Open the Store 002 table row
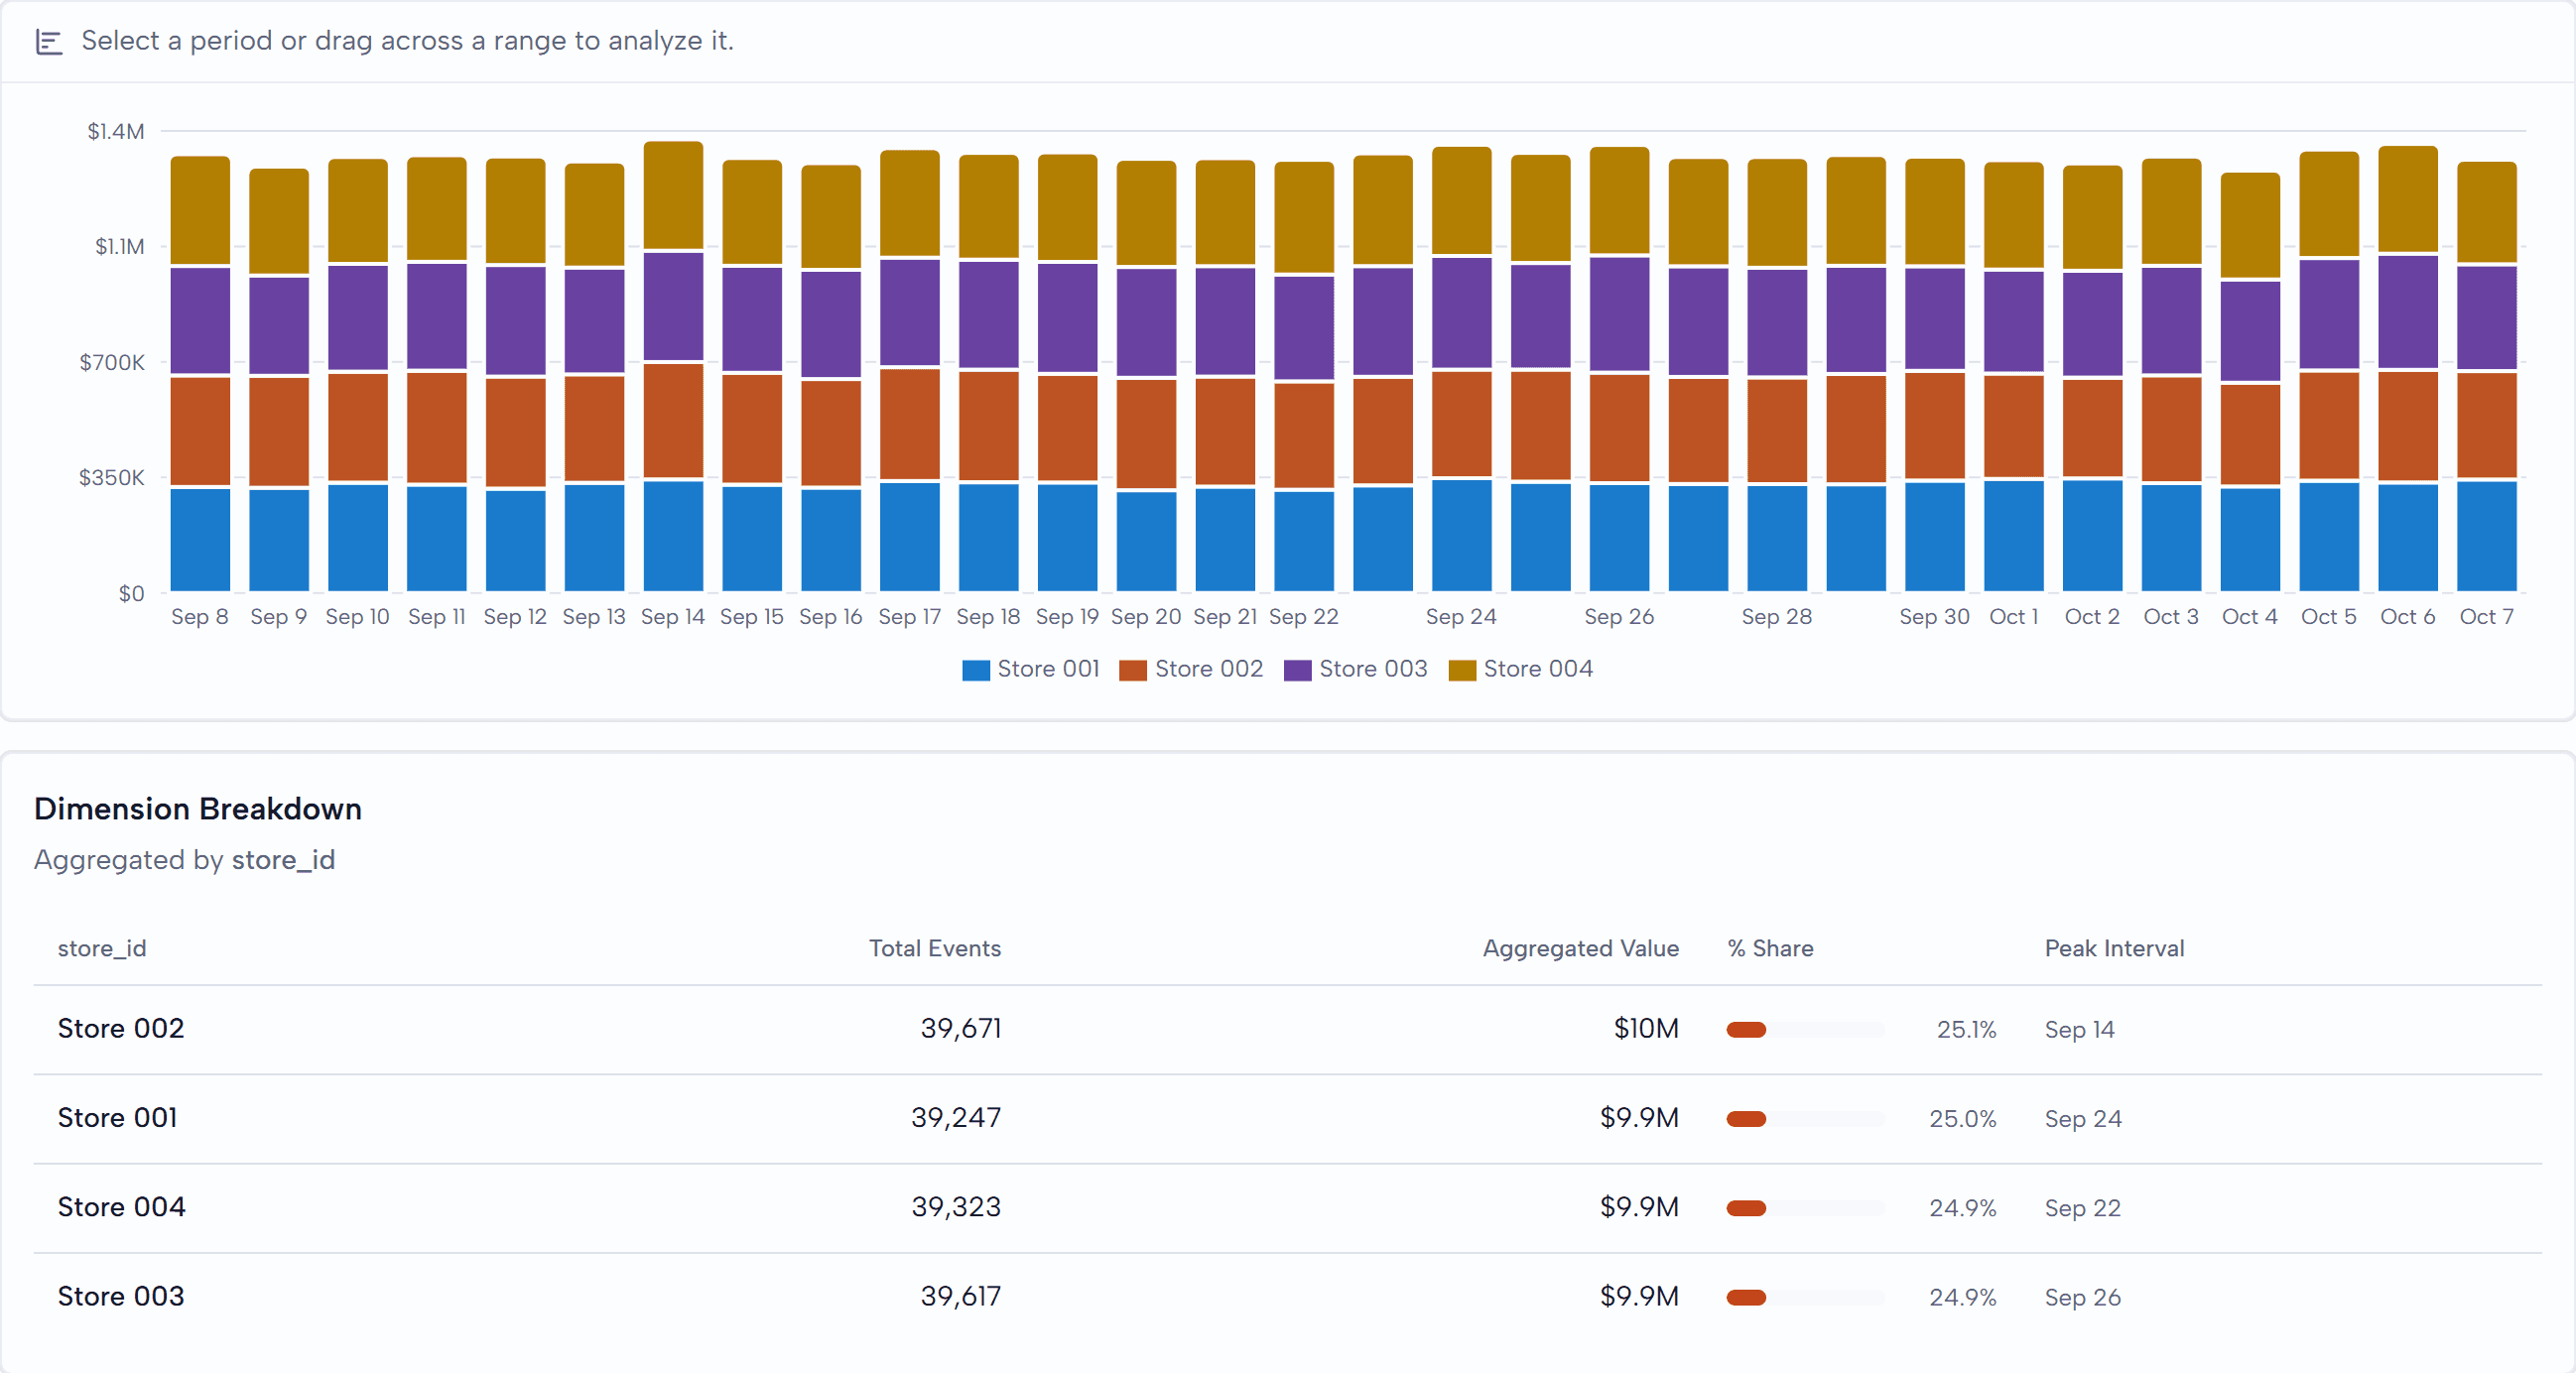2576x1373 pixels. [1287, 1029]
